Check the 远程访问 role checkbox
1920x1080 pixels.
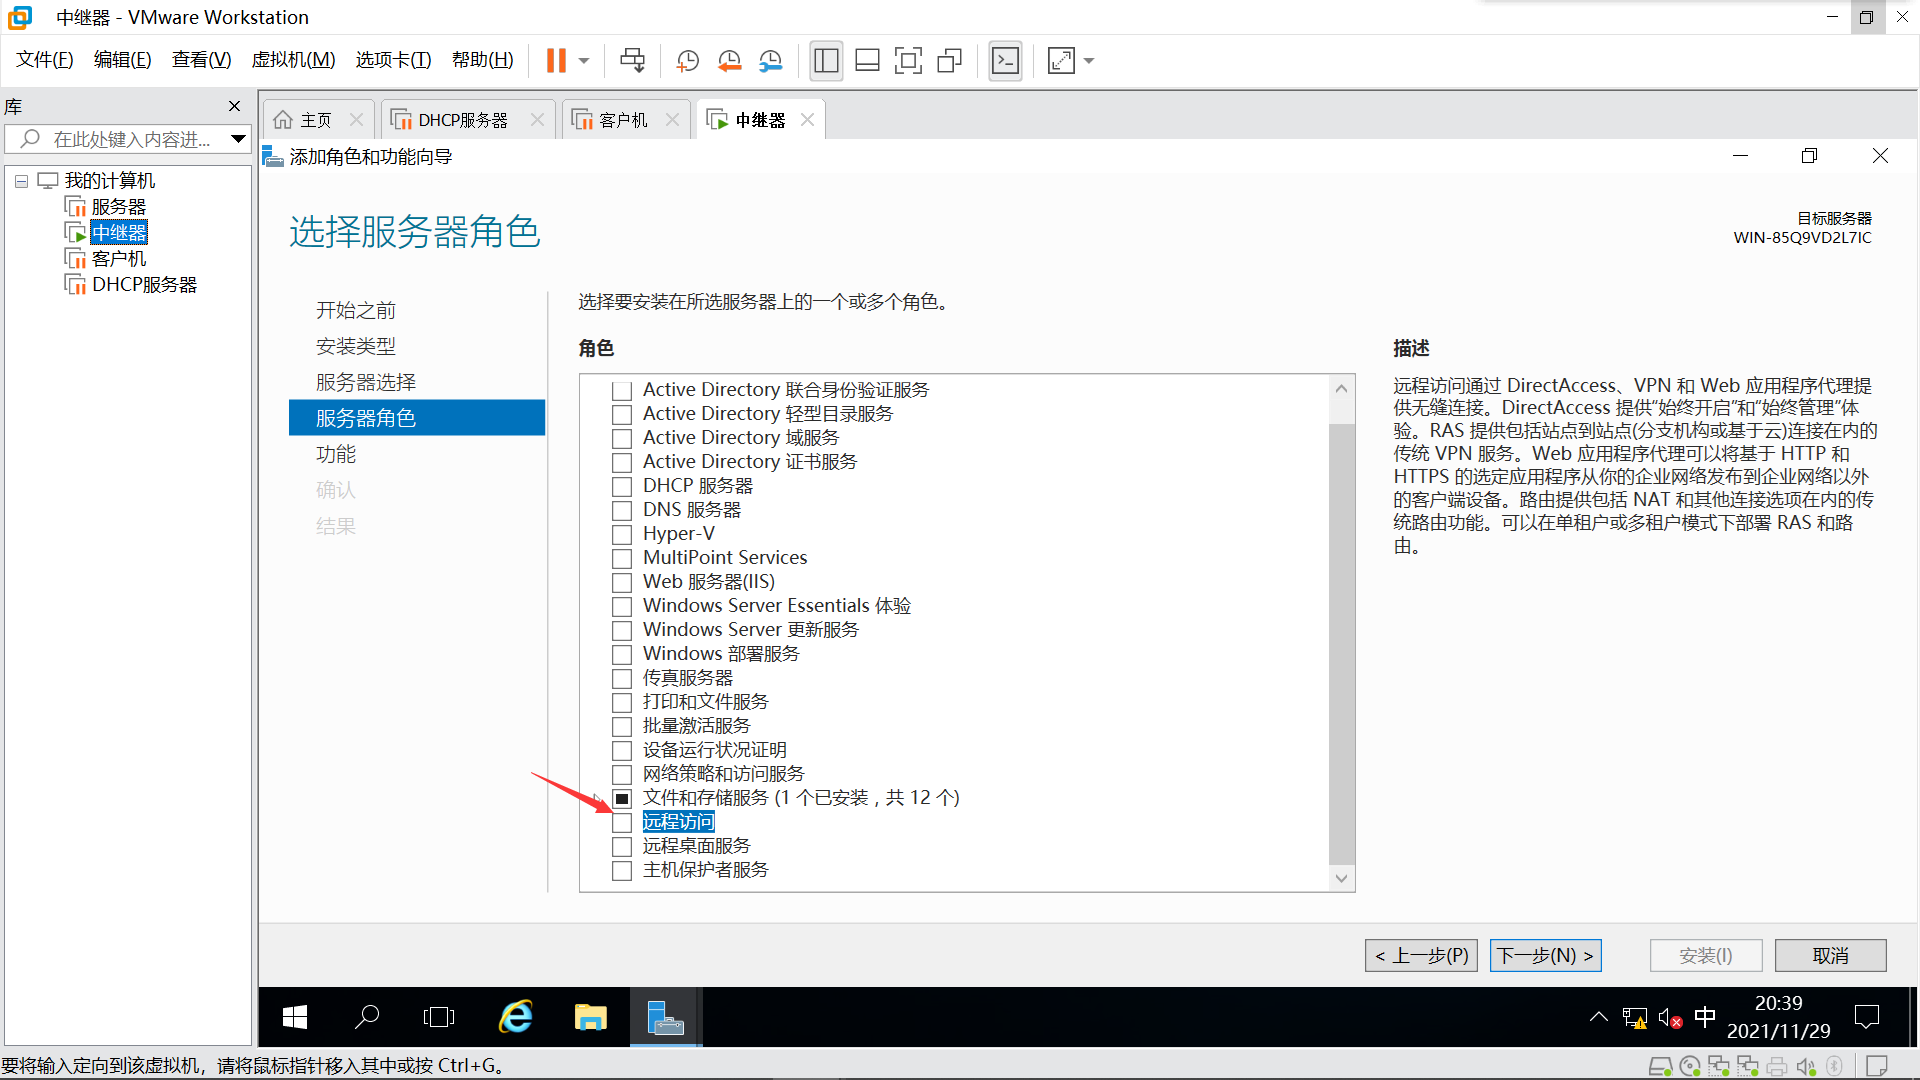coord(622,822)
